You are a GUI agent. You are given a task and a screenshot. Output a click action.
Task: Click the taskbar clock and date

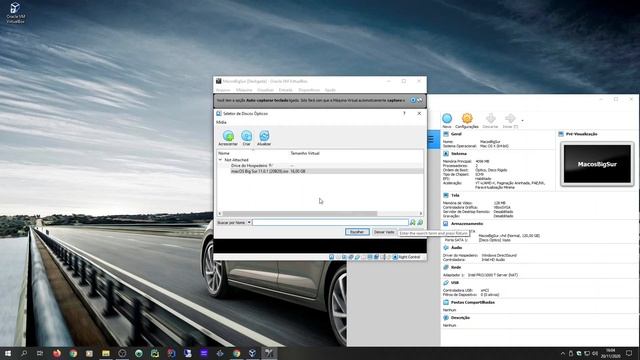click(x=611, y=353)
